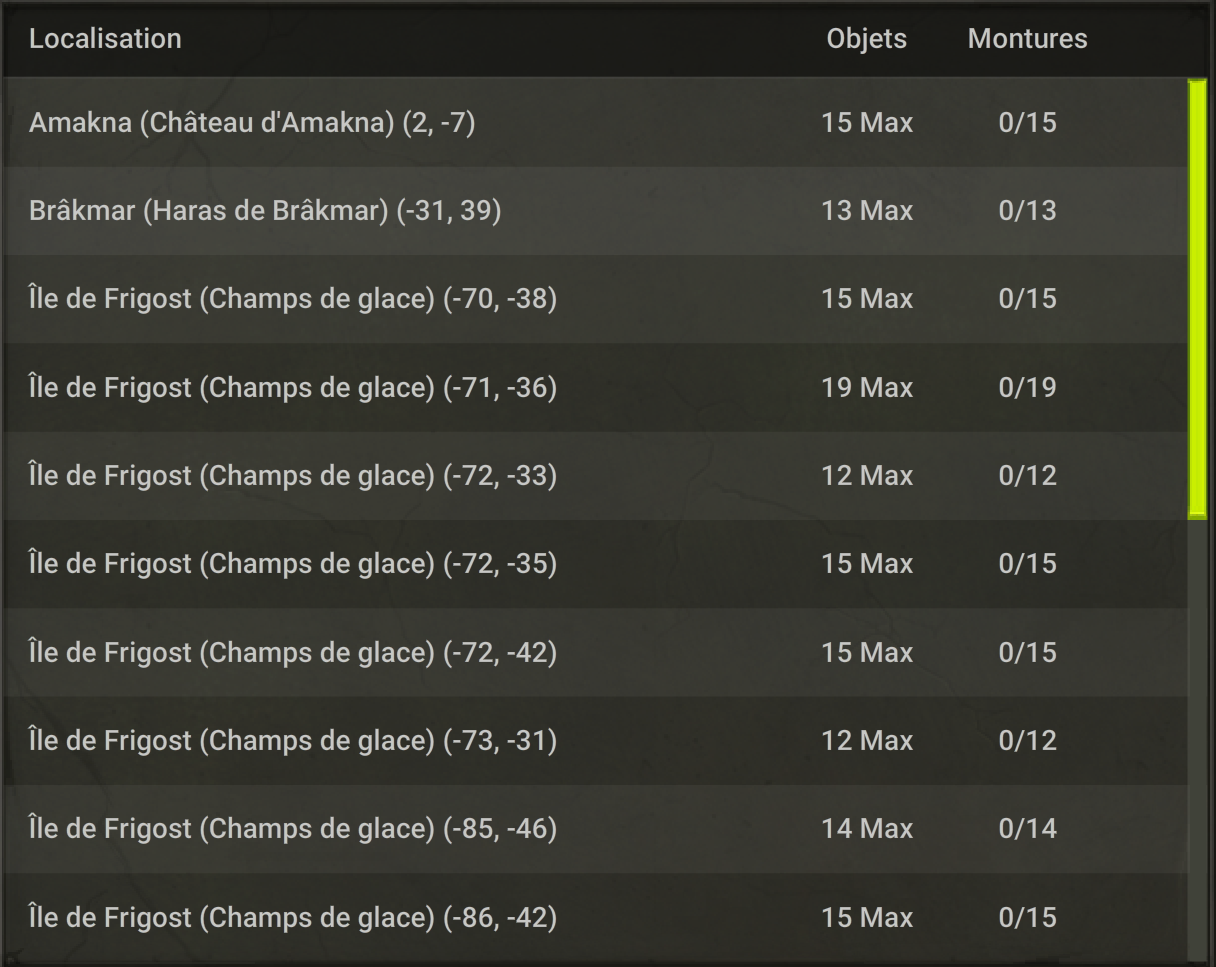Click the 0/13 mounts value for Brâkmar
1216x967 pixels.
[1027, 211]
